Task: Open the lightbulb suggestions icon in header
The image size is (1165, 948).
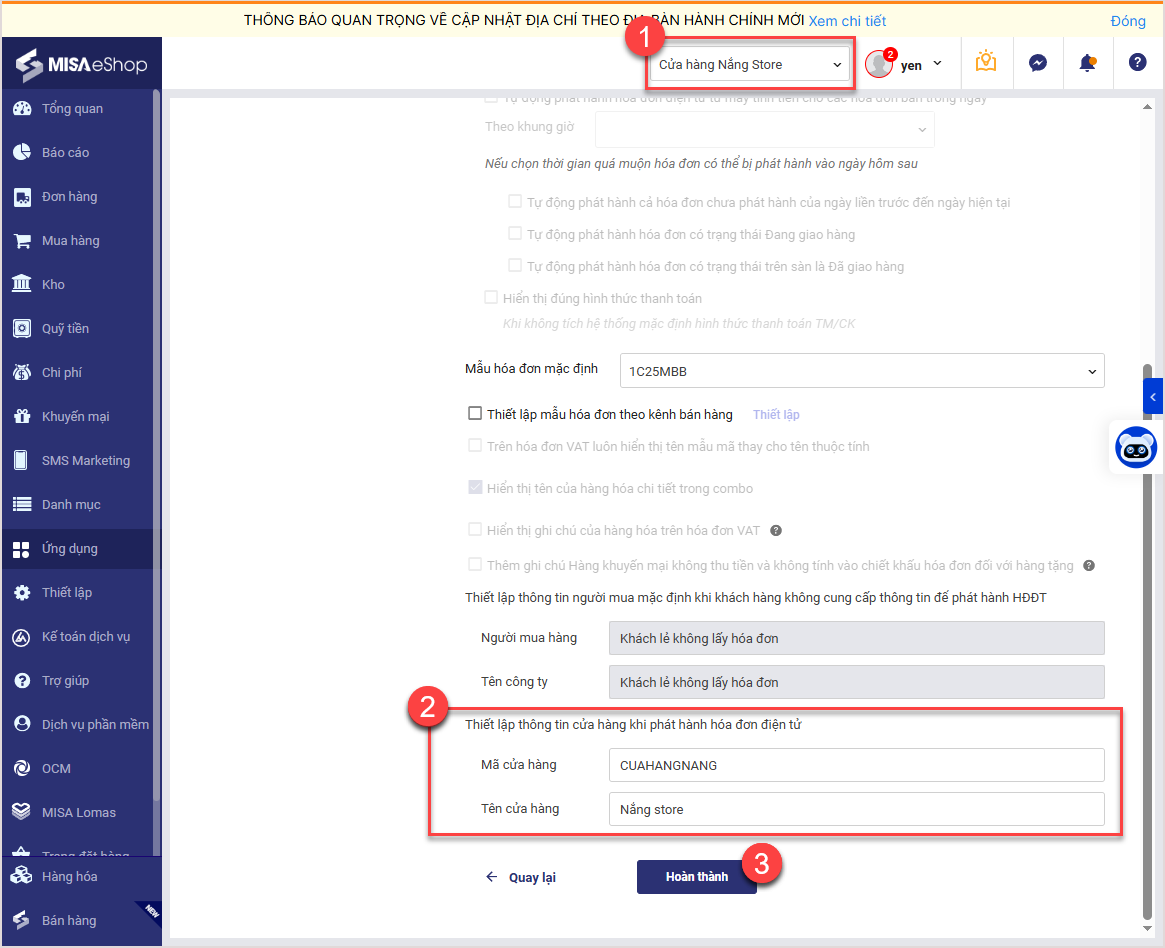Action: [x=986, y=62]
